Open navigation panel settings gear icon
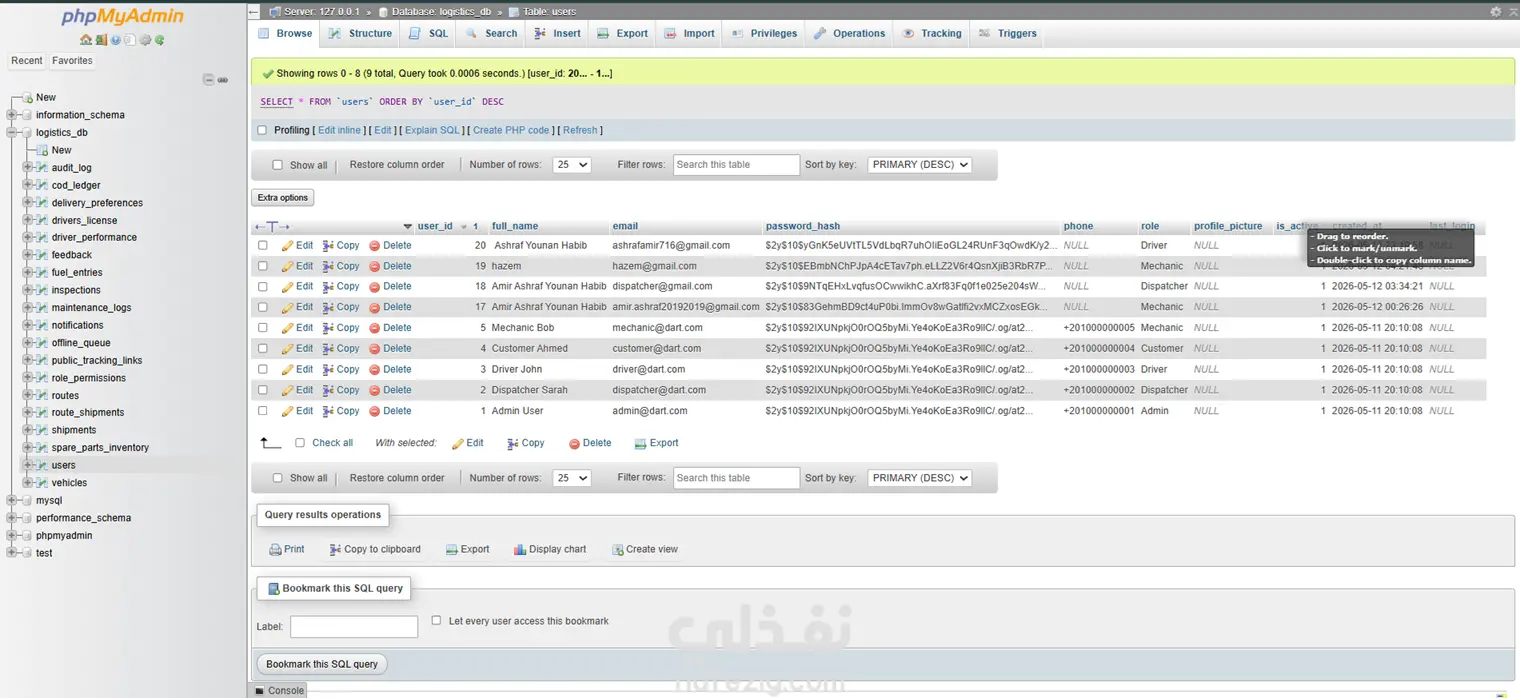Screen dimensions: 1520x698 pyautogui.click(x=145, y=40)
